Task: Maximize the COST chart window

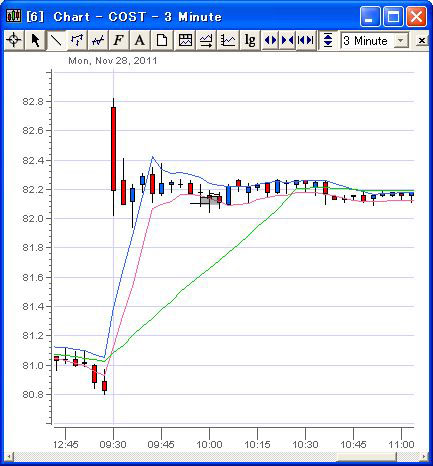Action: pyautogui.click(x=393, y=16)
